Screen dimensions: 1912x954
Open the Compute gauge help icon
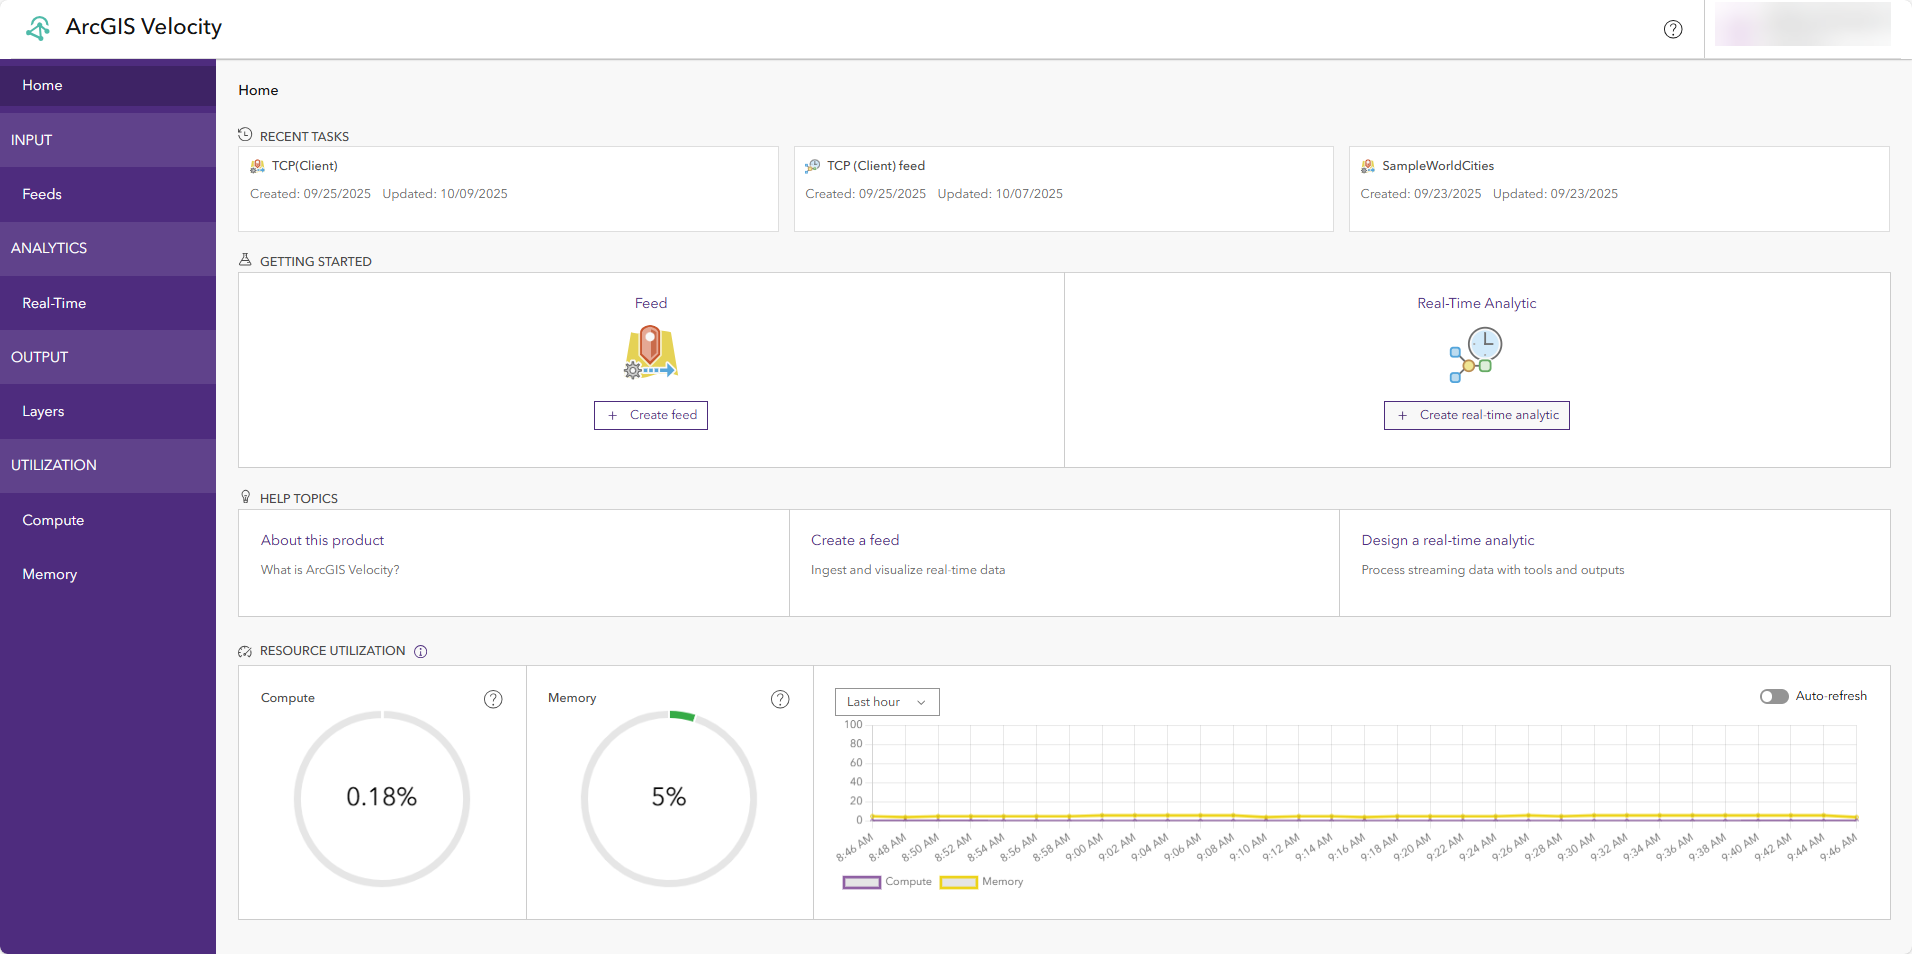tap(493, 699)
